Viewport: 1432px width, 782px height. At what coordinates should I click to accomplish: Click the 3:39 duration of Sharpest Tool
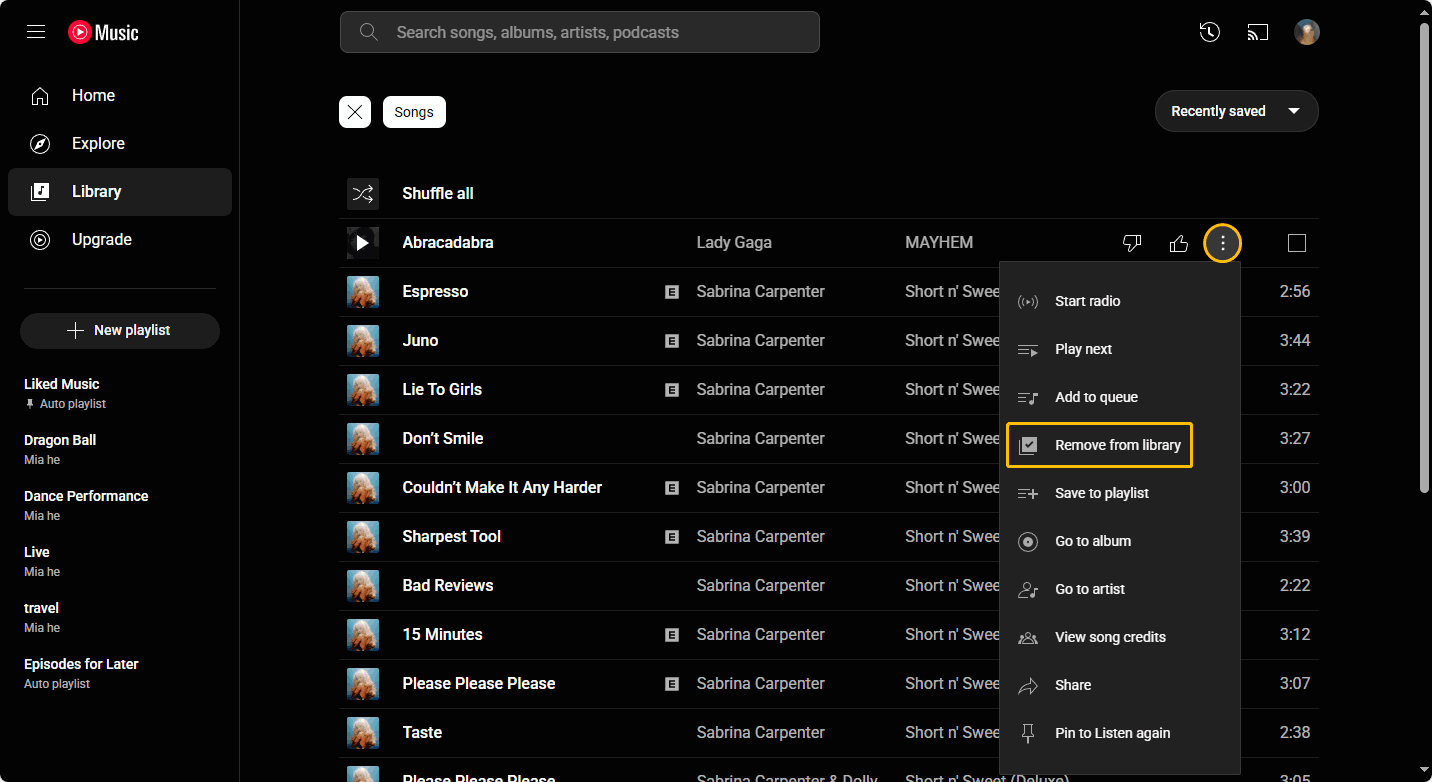(x=1295, y=537)
